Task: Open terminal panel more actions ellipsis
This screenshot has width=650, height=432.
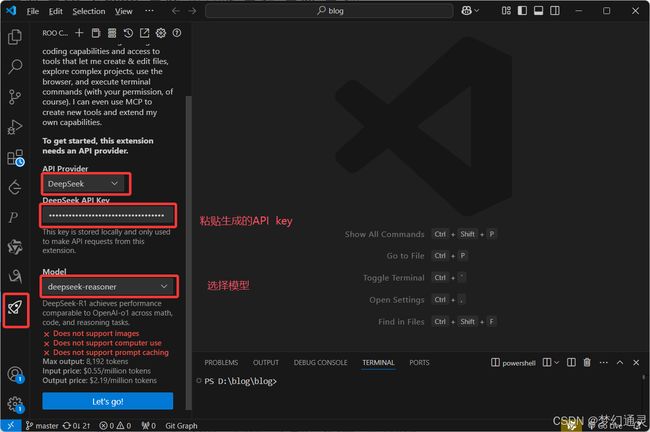Action: (604, 362)
